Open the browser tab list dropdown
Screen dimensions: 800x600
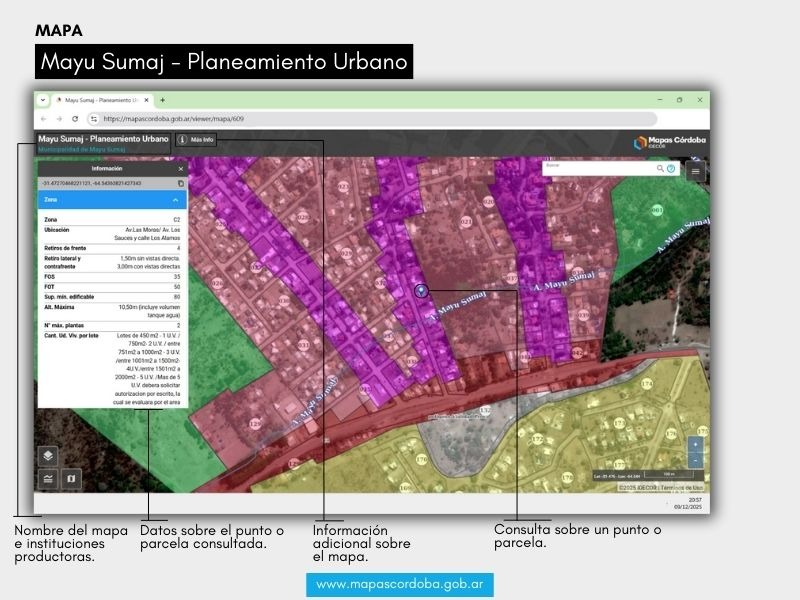coord(43,100)
